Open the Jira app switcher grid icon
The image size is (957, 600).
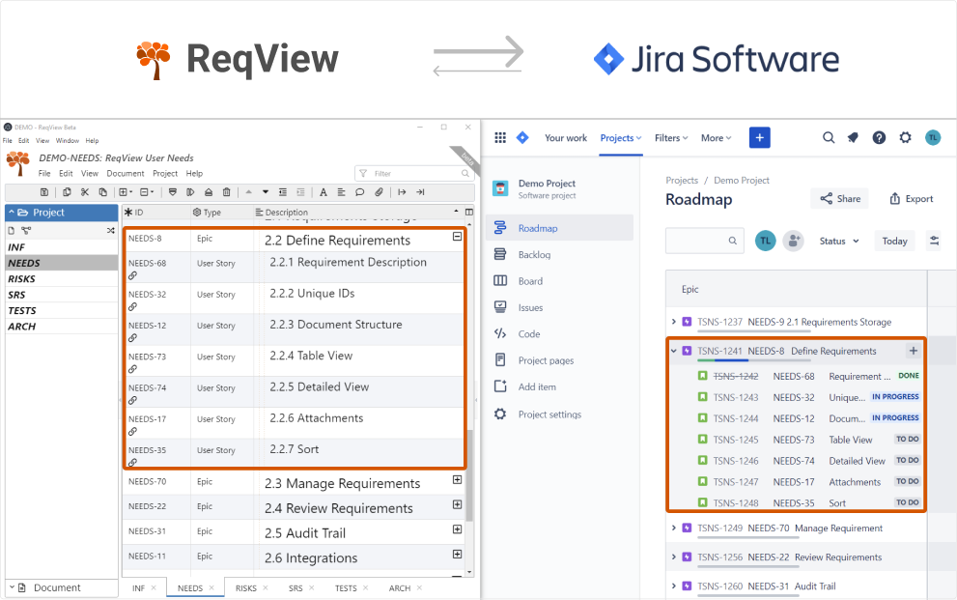(x=500, y=138)
